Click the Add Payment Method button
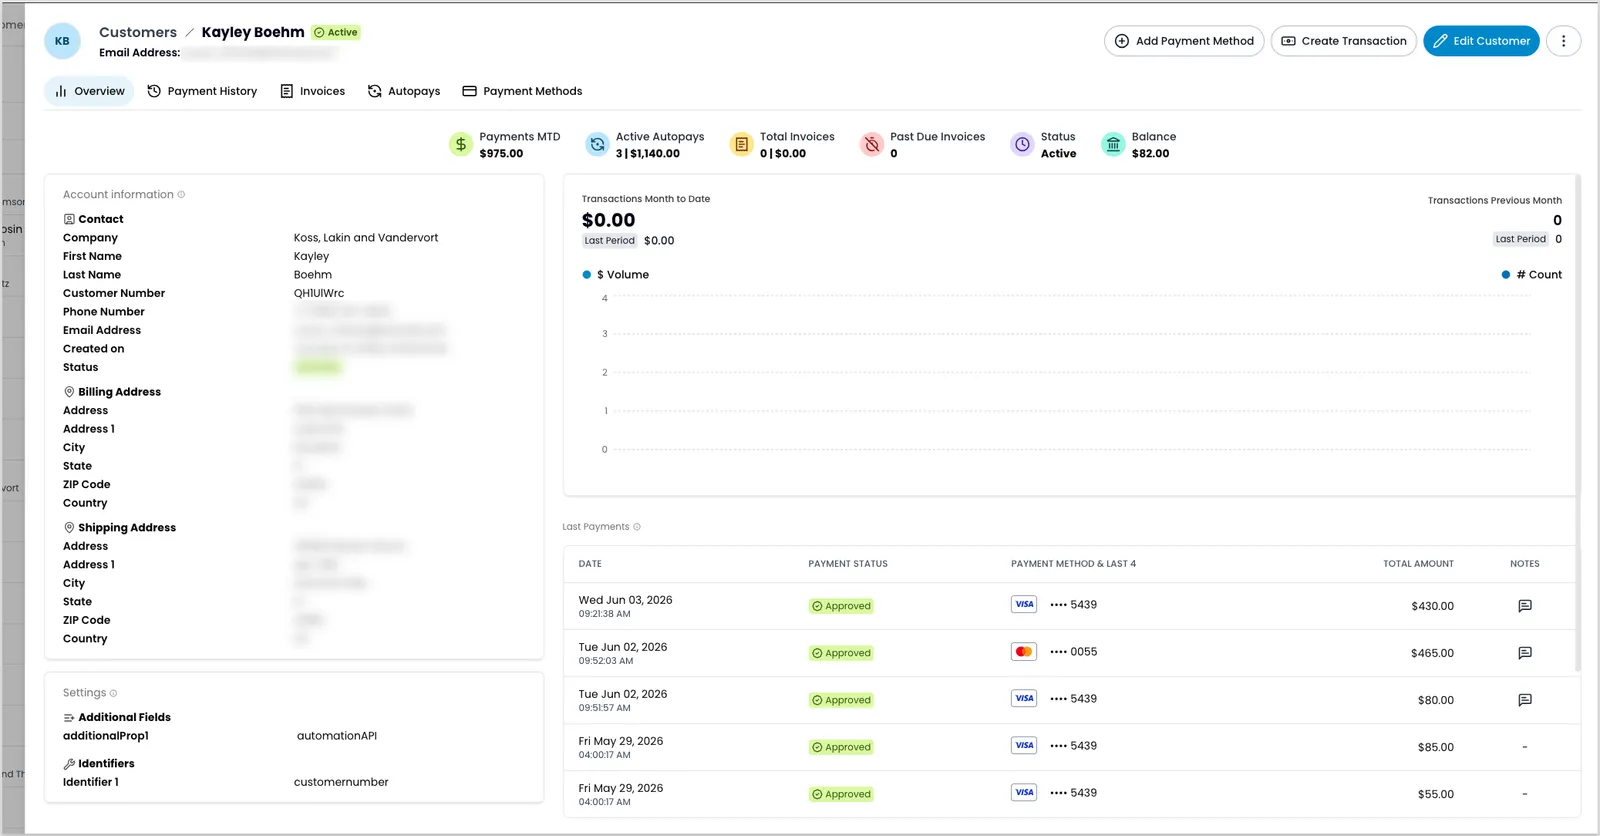This screenshot has height=836, width=1600. coord(1184,41)
